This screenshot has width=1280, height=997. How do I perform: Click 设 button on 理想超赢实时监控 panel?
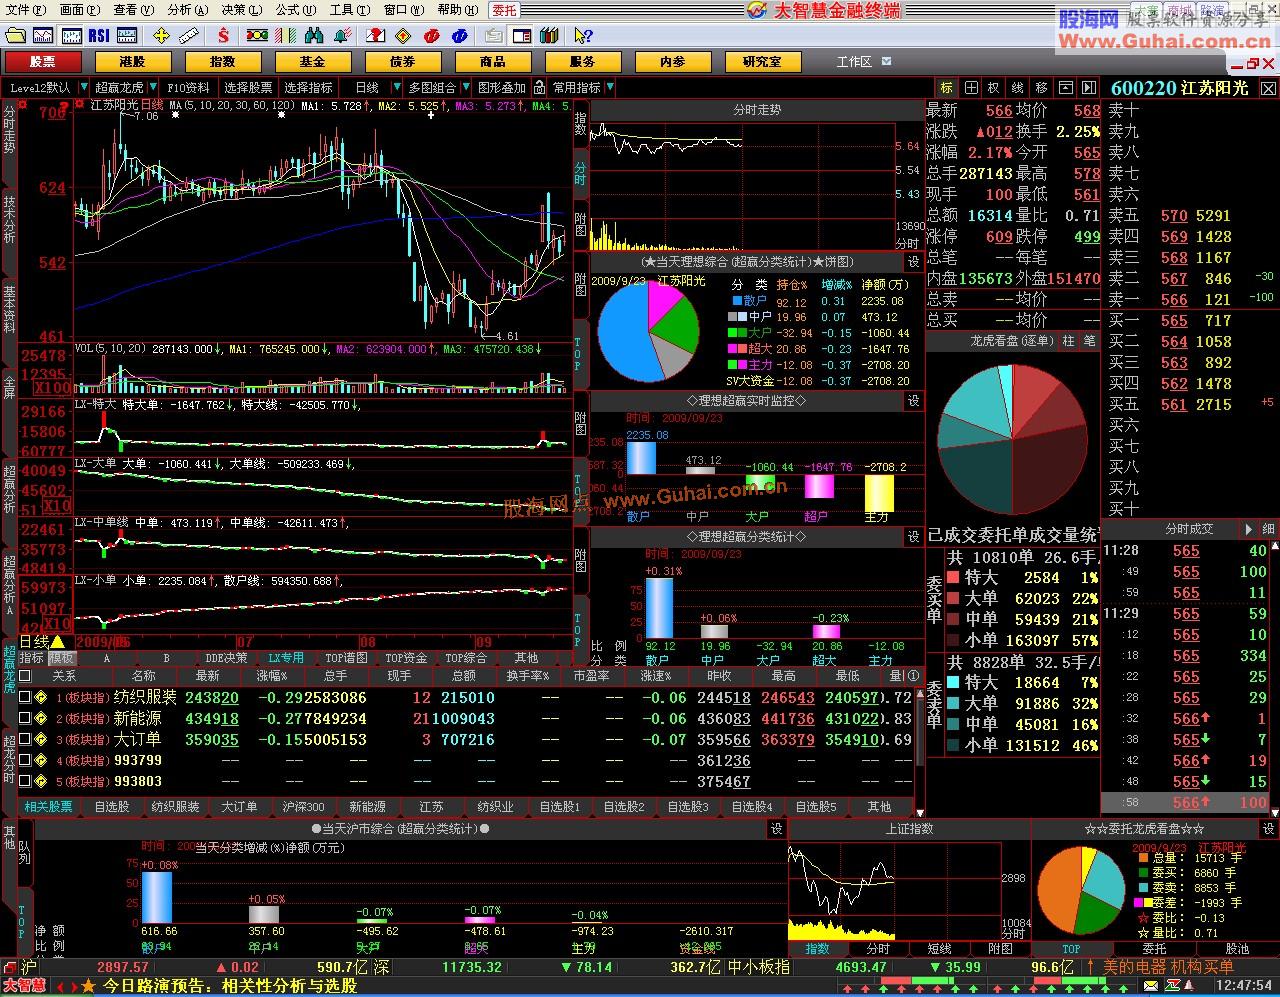[913, 400]
